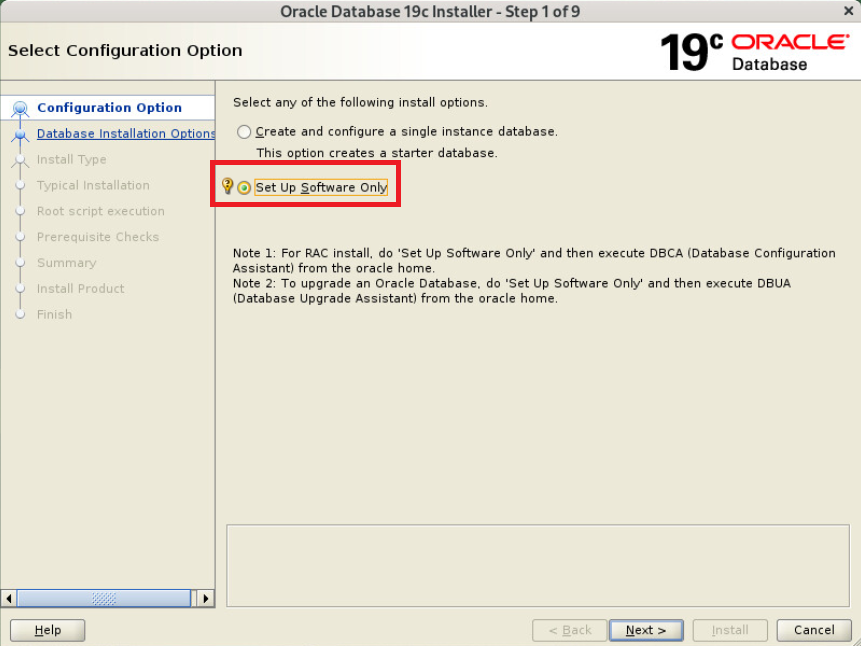The image size is (861, 646).
Task: Click the Typical Installation step label
Action: point(93,185)
